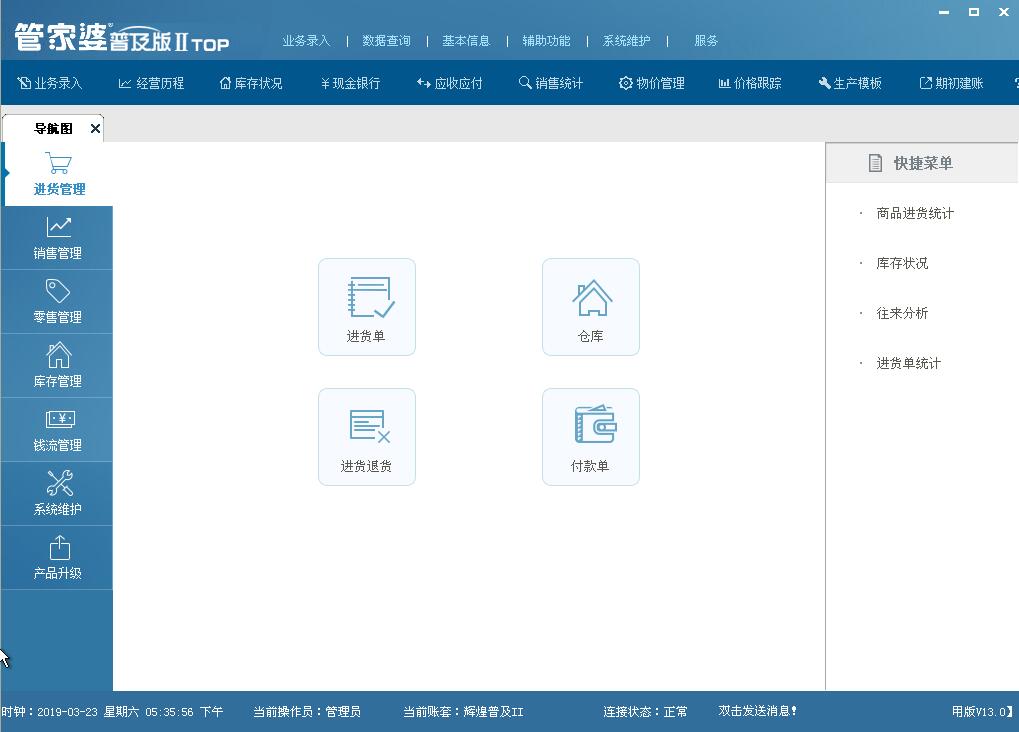The width and height of the screenshot is (1019, 732).
Task: Launch 产品升级 from the sidebar
Action: coord(57,557)
